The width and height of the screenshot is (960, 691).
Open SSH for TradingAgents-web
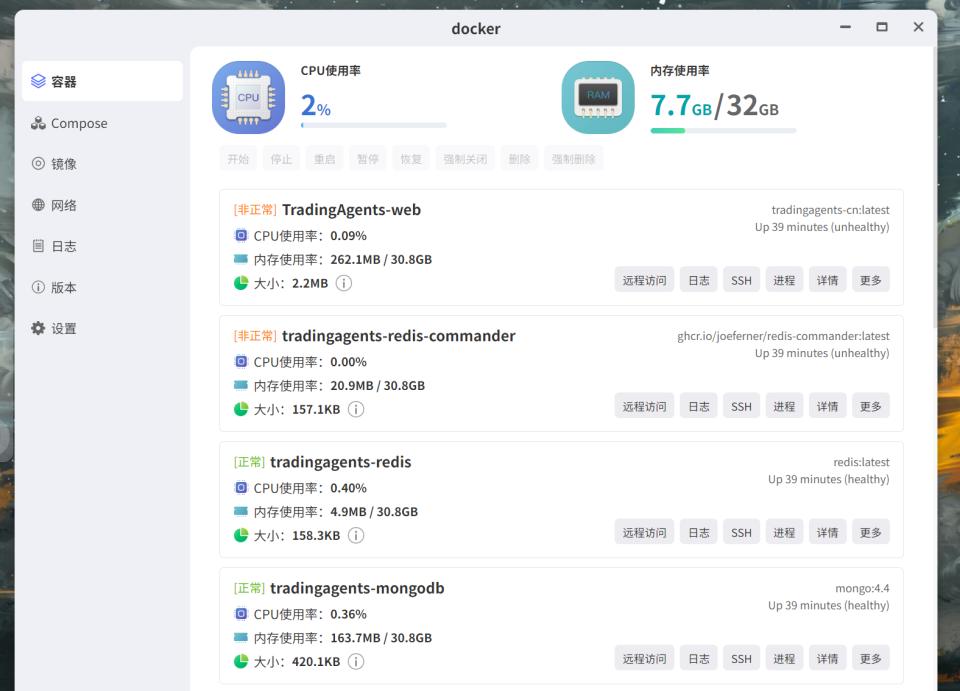(741, 280)
